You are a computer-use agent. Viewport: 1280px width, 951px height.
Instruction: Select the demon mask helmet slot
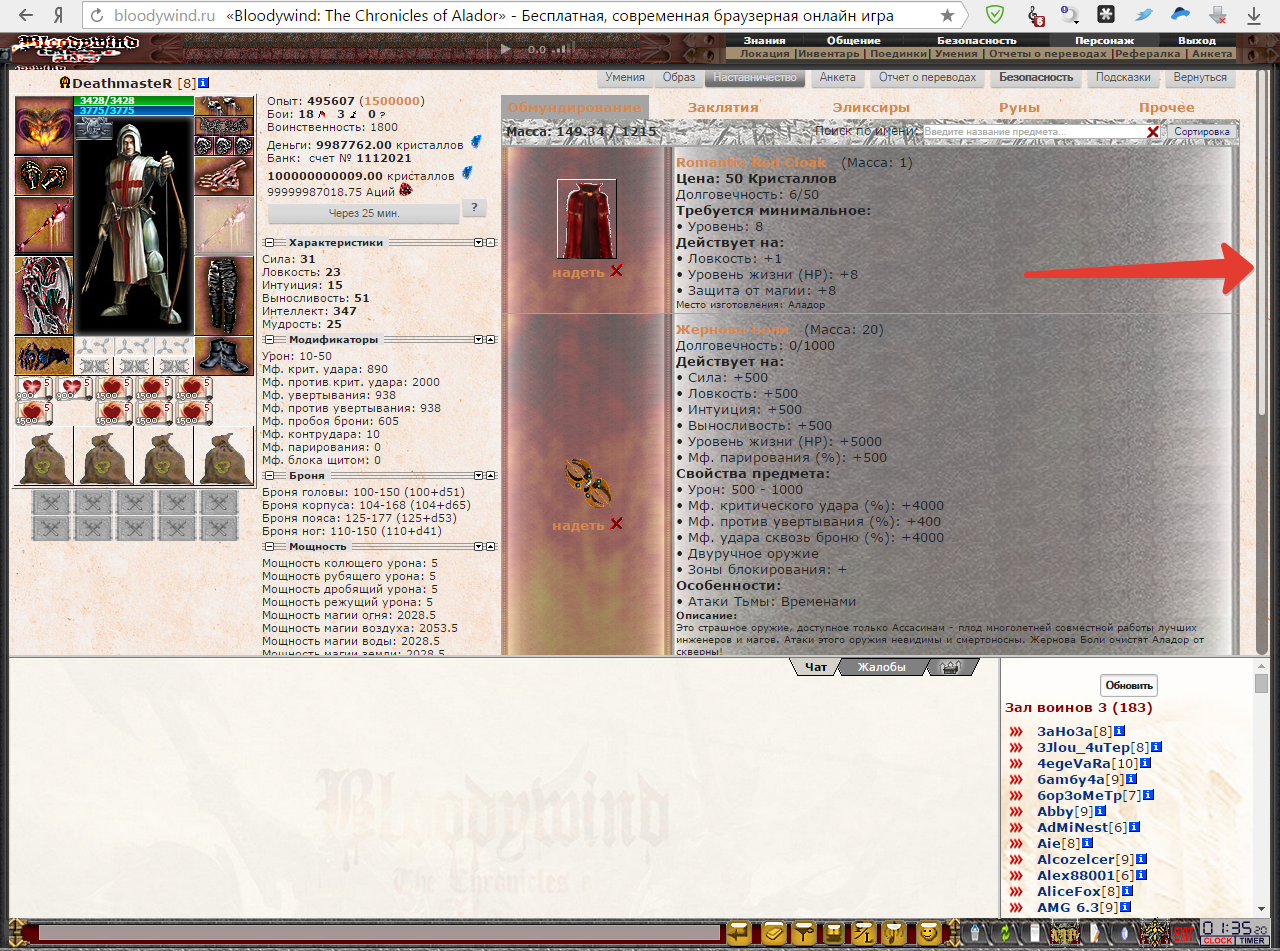point(44,125)
